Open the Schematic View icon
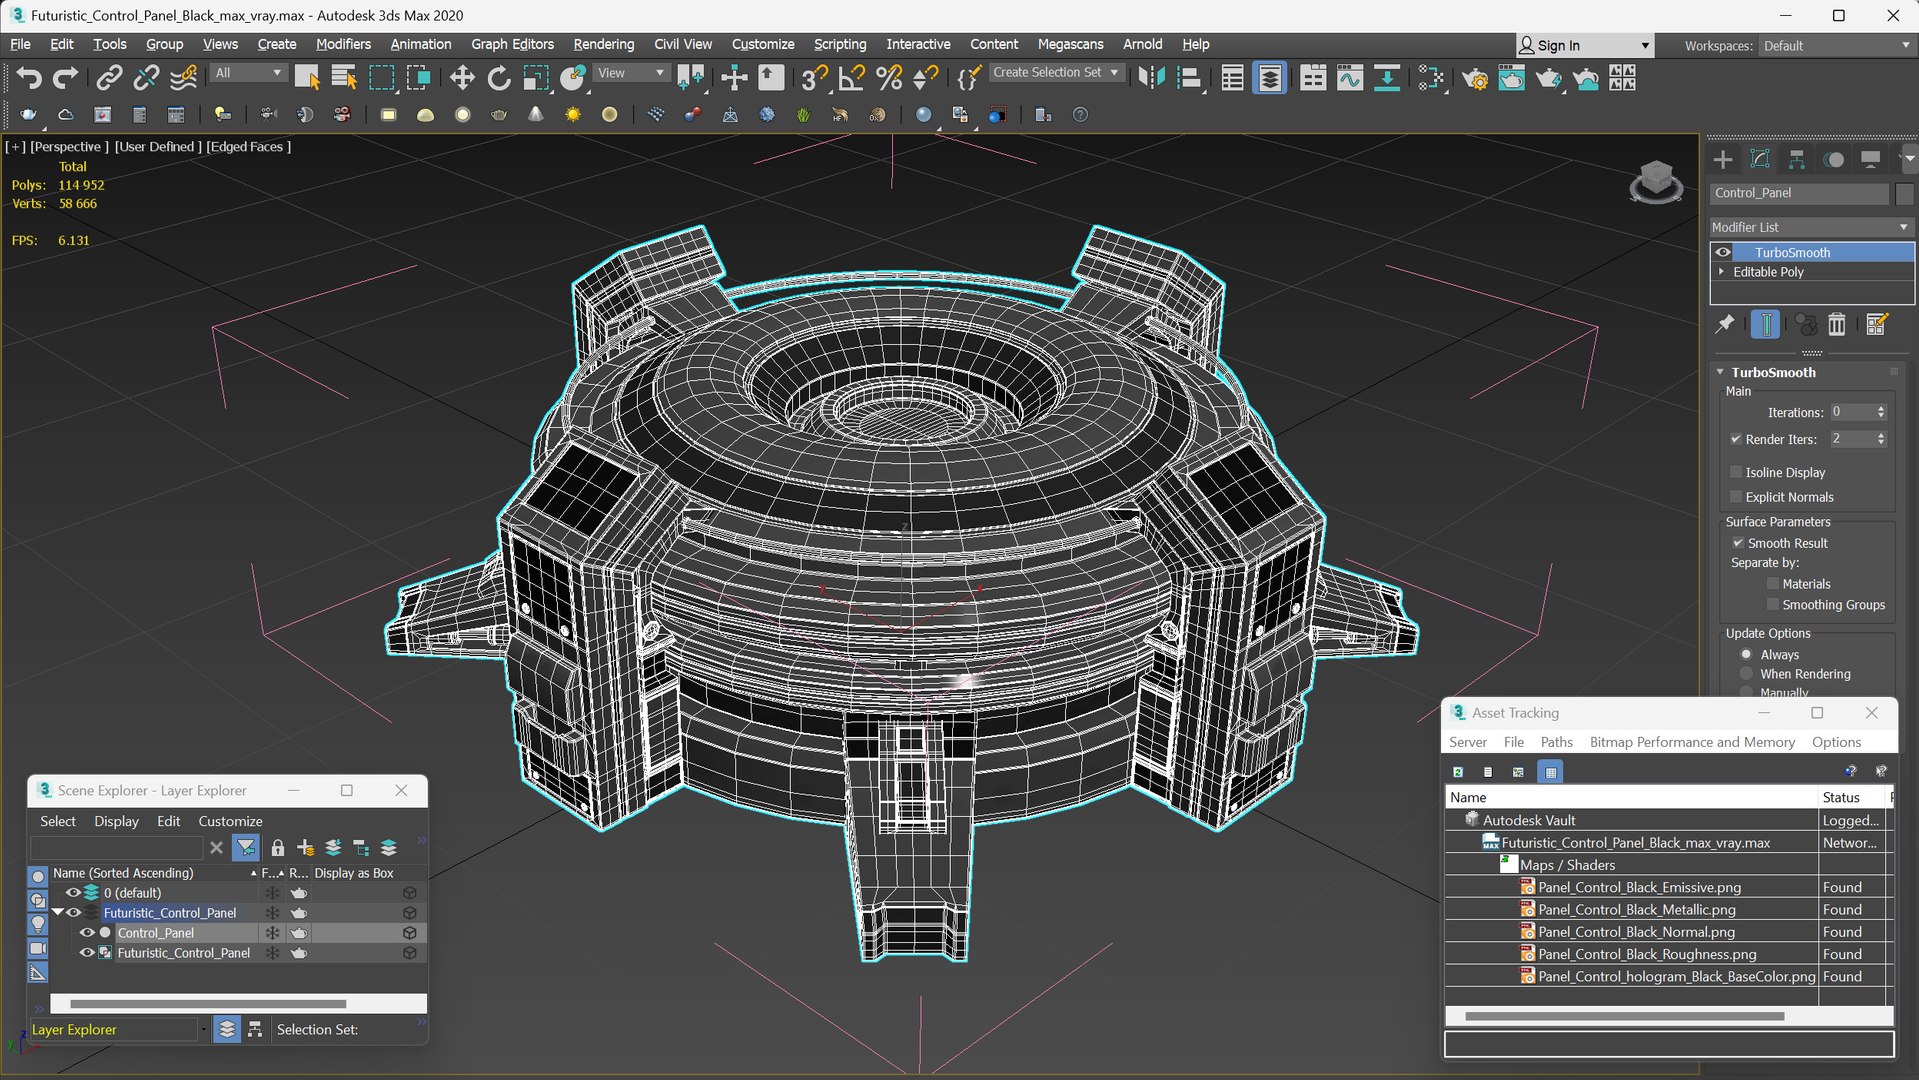1919x1080 pixels. pos(1387,77)
